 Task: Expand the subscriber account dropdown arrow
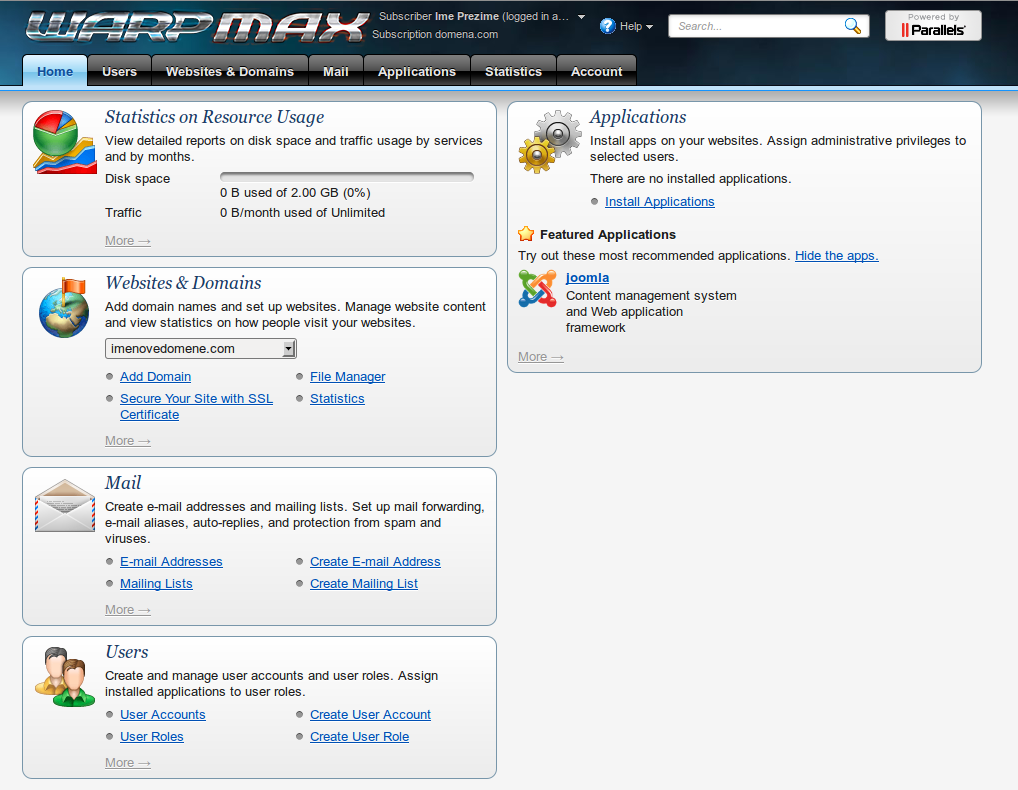(x=581, y=17)
